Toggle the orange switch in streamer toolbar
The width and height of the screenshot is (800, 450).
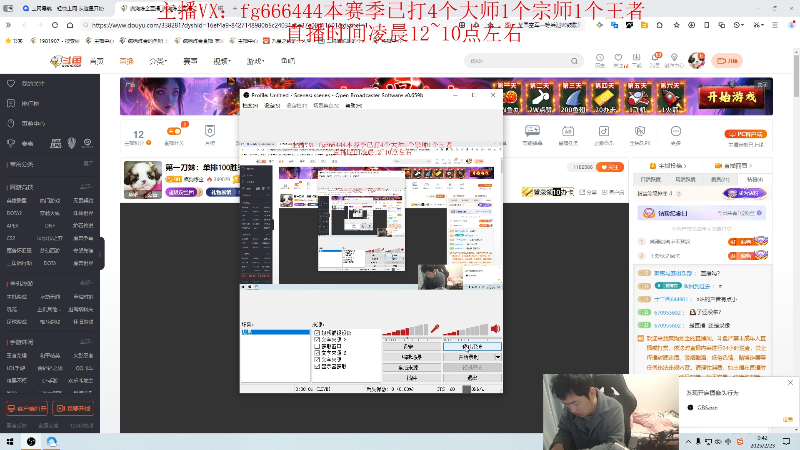click(173, 131)
